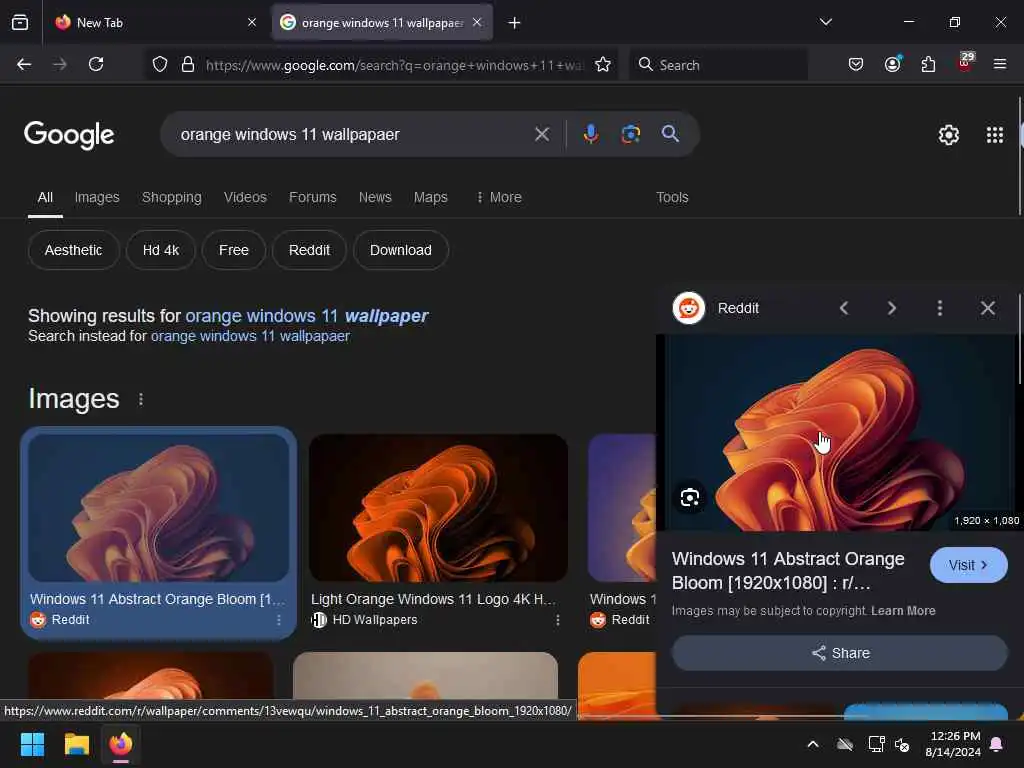Open File Explorer from taskbar
Screen dimensions: 1024x768
(76, 744)
